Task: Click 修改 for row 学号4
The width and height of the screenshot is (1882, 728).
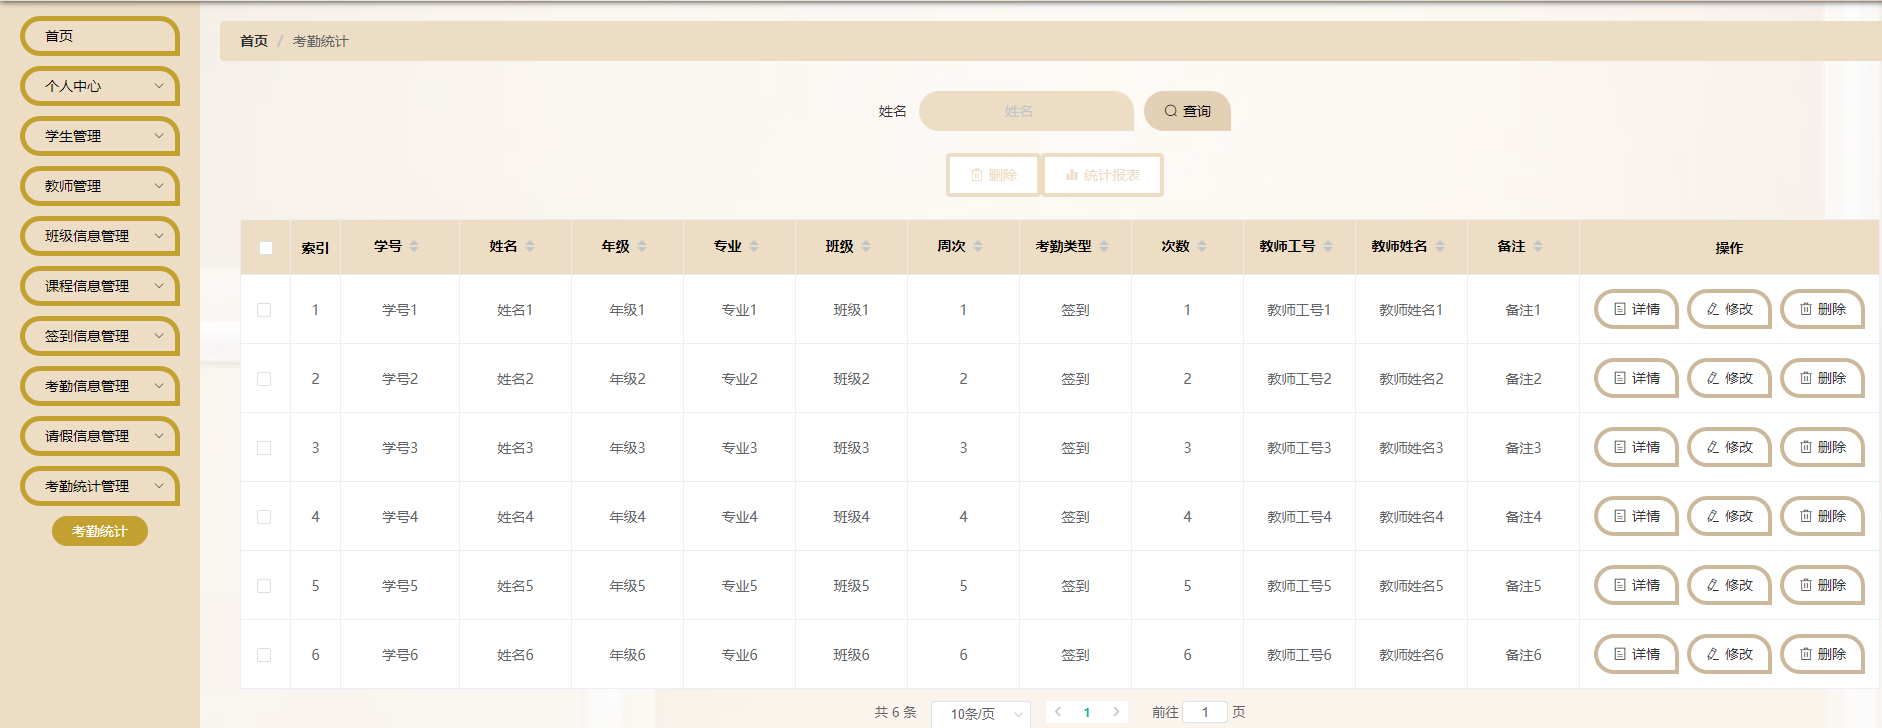Action: (1729, 516)
